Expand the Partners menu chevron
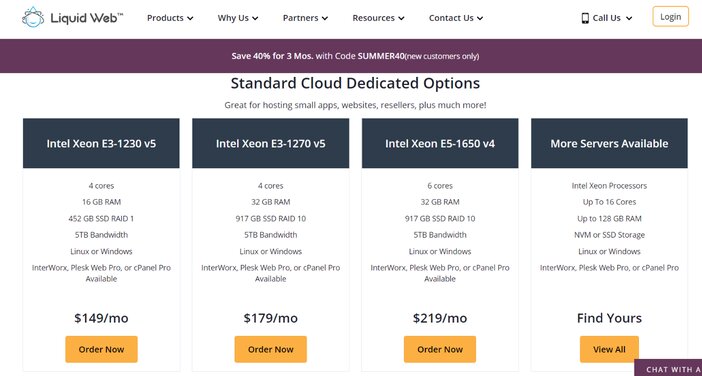 coord(325,18)
